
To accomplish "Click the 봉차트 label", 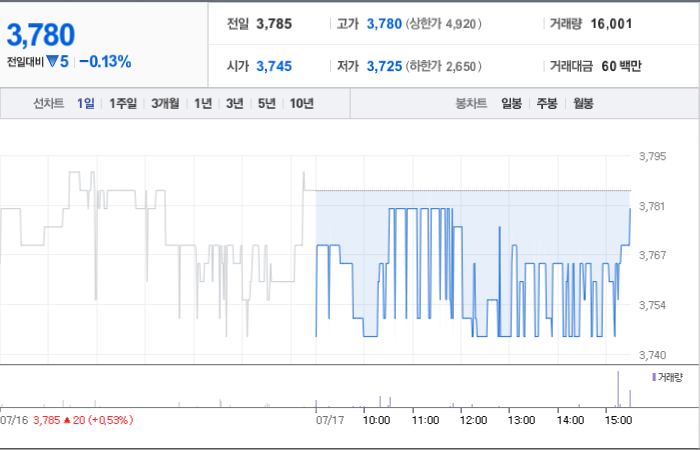I will click(x=471, y=104).
